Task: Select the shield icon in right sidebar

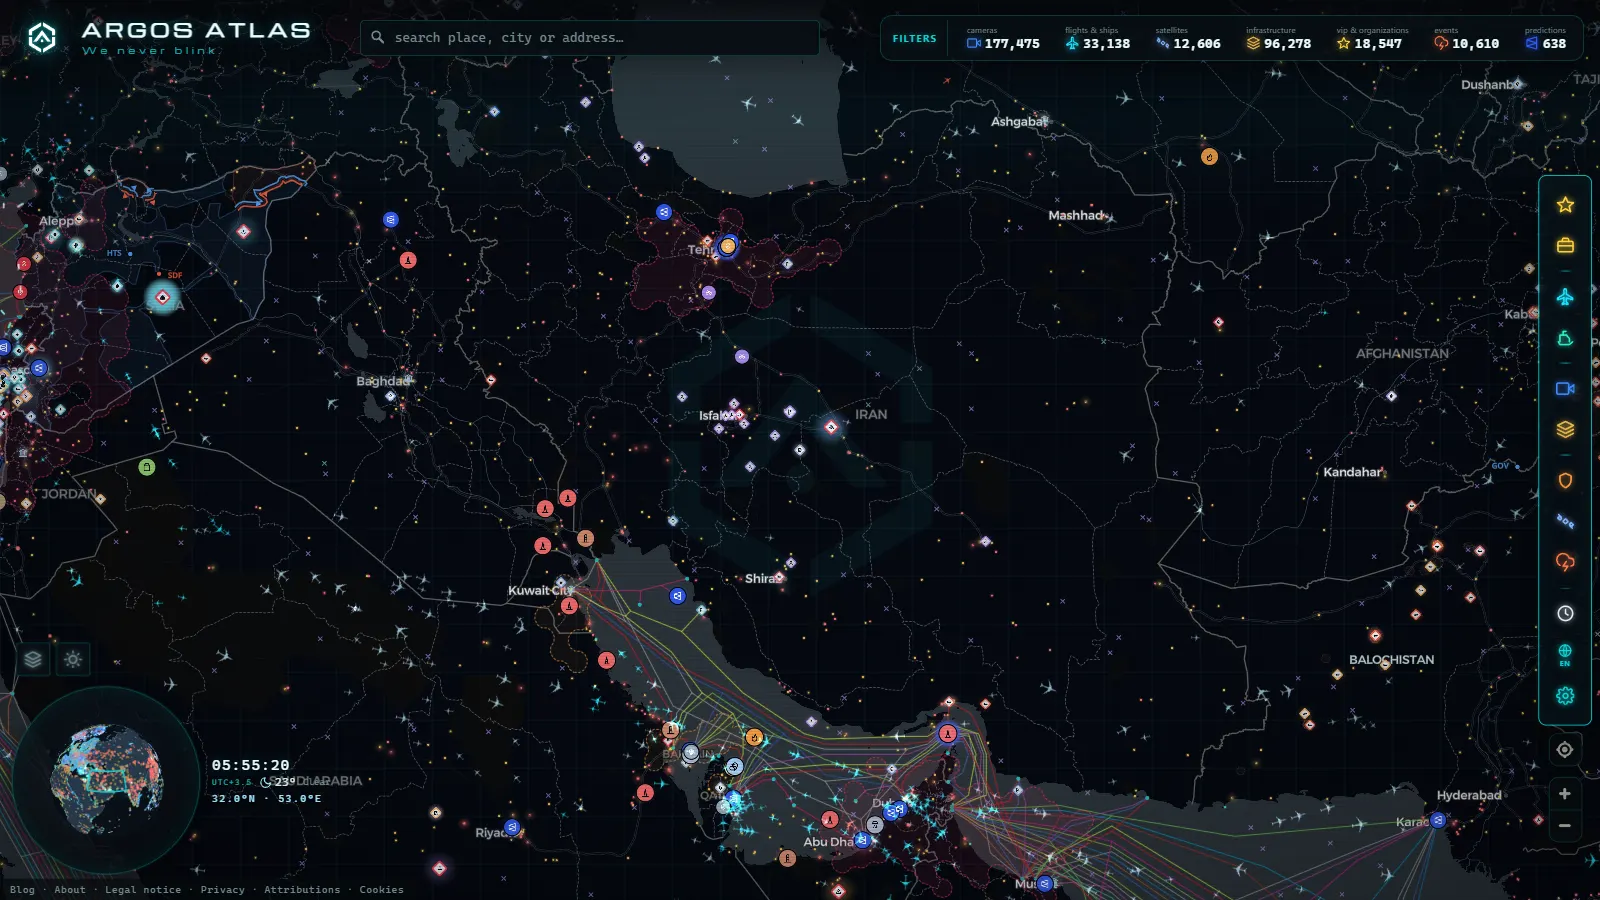Action: point(1565,481)
